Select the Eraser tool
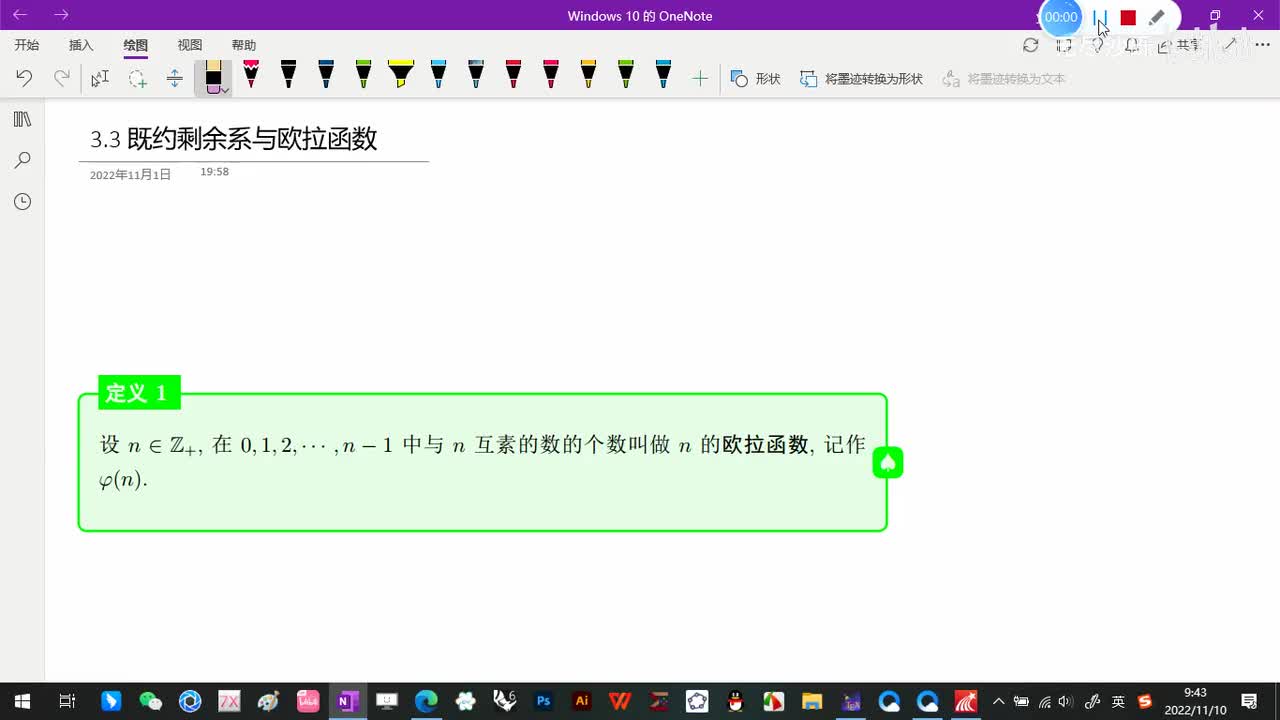 coord(213,77)
